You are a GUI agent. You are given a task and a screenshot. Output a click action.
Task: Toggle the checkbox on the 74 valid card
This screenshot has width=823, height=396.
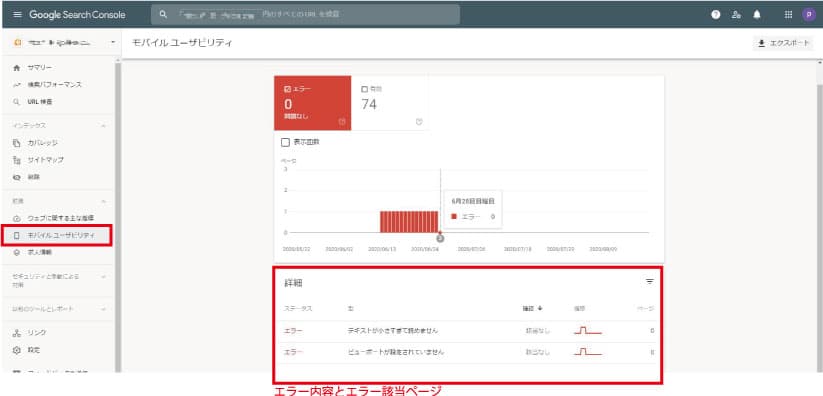pyautogui.click(x=365, y=89)
